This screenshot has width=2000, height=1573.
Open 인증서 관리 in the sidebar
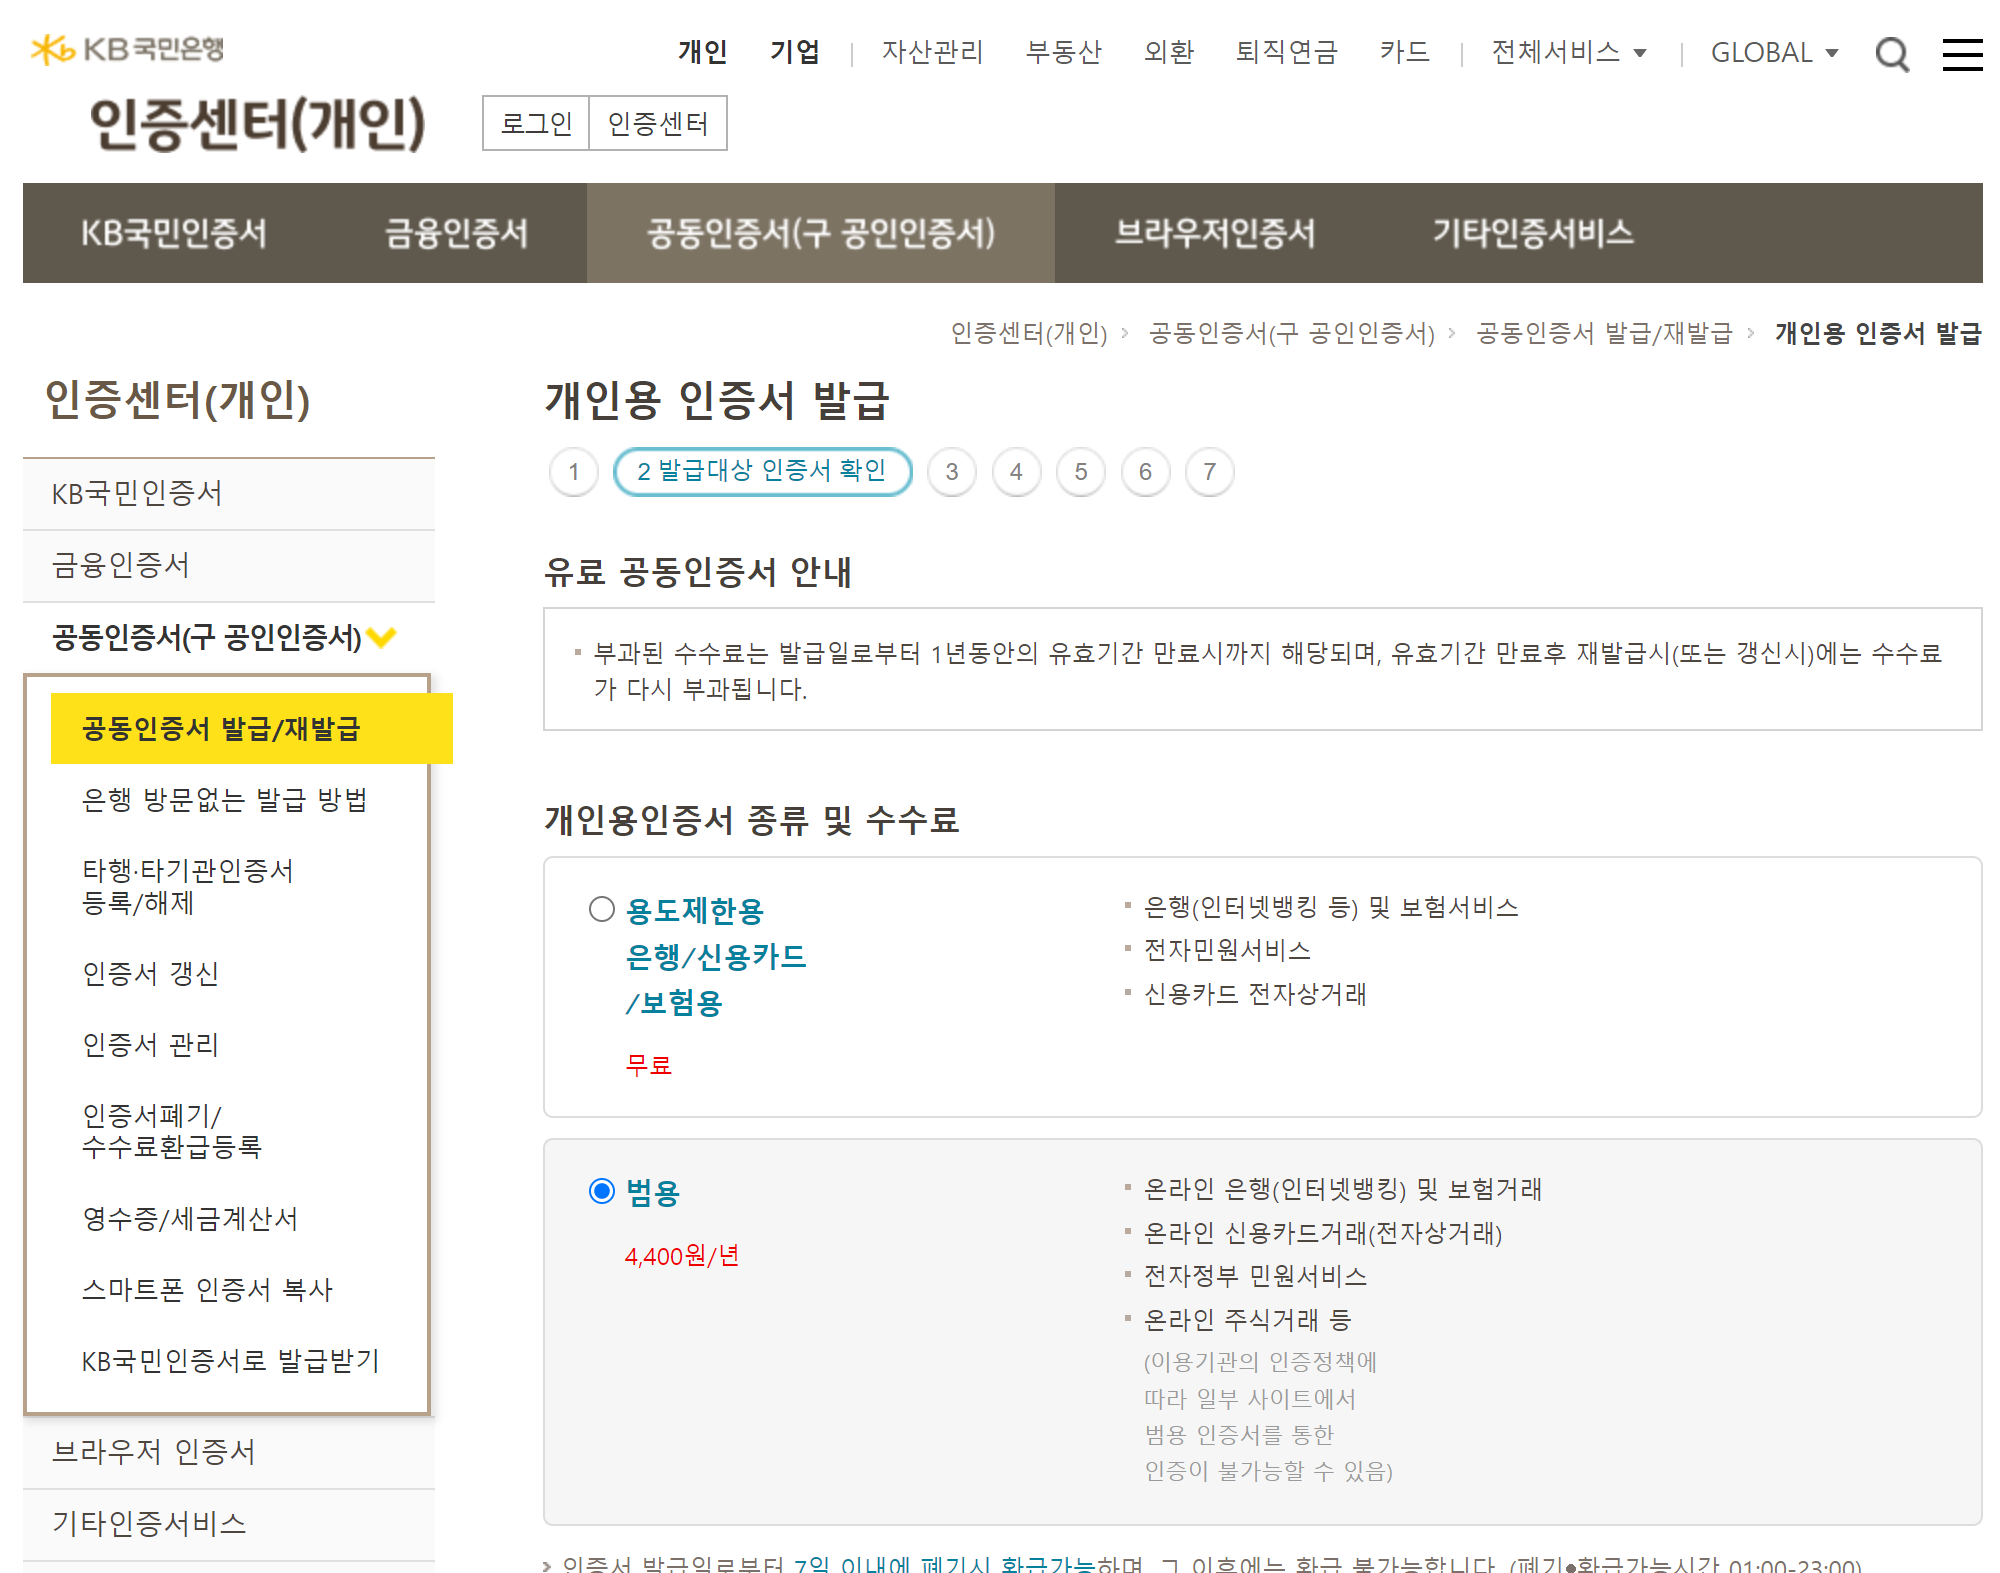(150, 1044)
